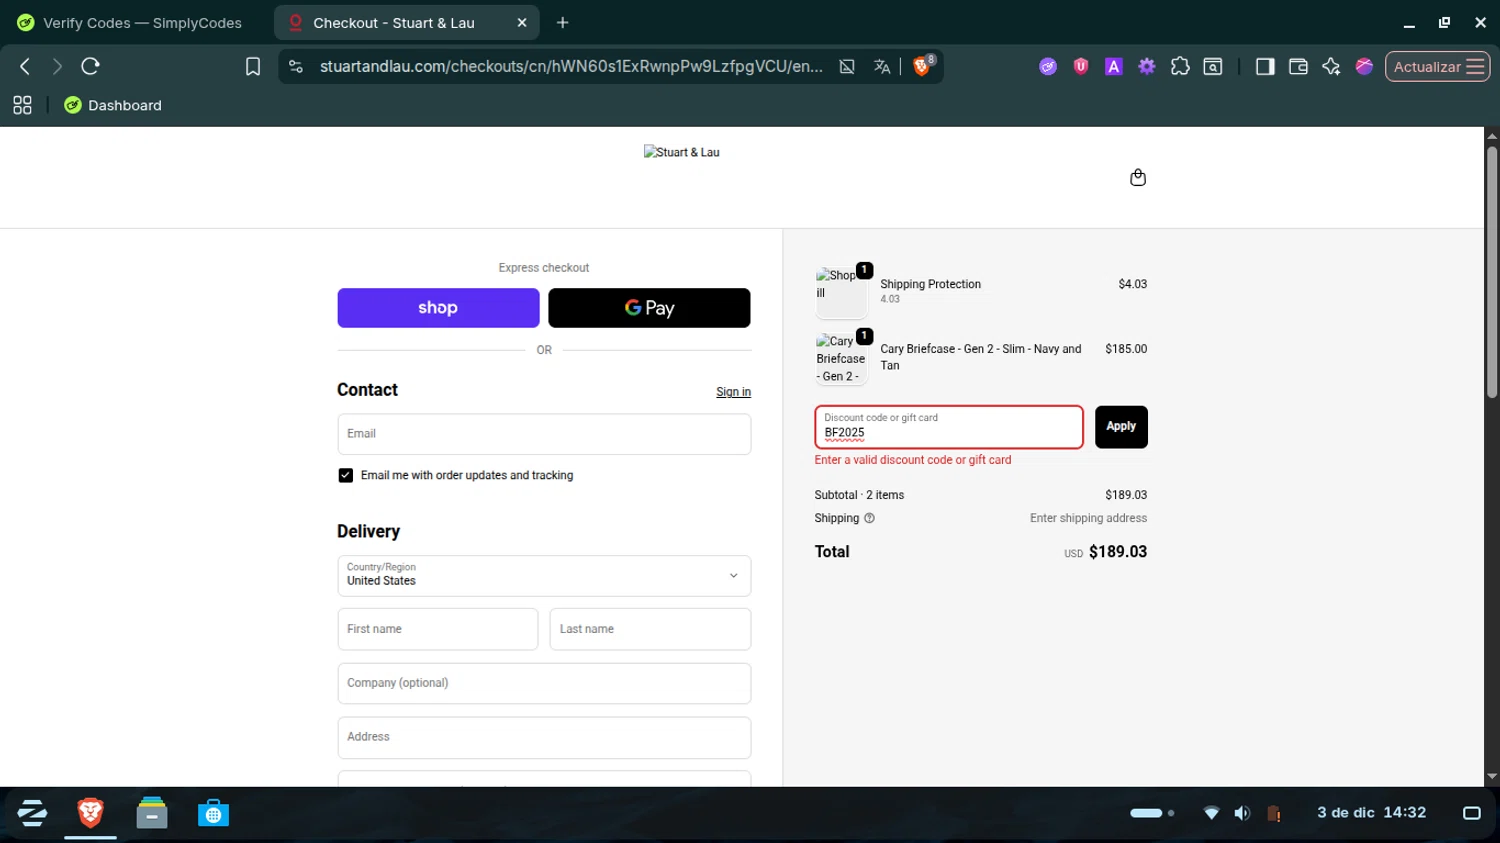
Task: Click the reader or camera-off icon in address bar
Action: (x=847, y=67)
